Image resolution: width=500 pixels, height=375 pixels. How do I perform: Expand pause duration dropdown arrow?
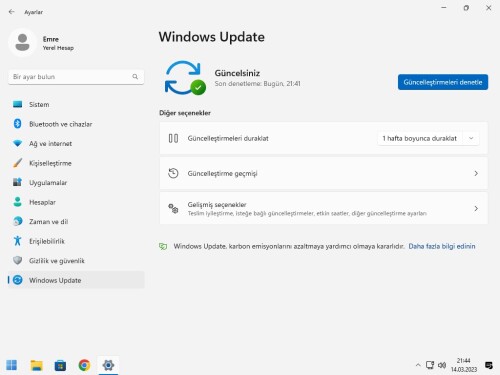point(471,138)
